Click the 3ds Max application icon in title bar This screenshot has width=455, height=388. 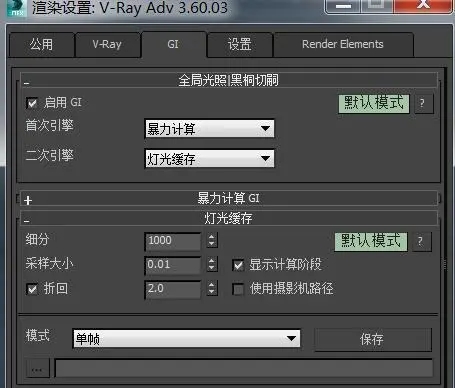point(17,7)
